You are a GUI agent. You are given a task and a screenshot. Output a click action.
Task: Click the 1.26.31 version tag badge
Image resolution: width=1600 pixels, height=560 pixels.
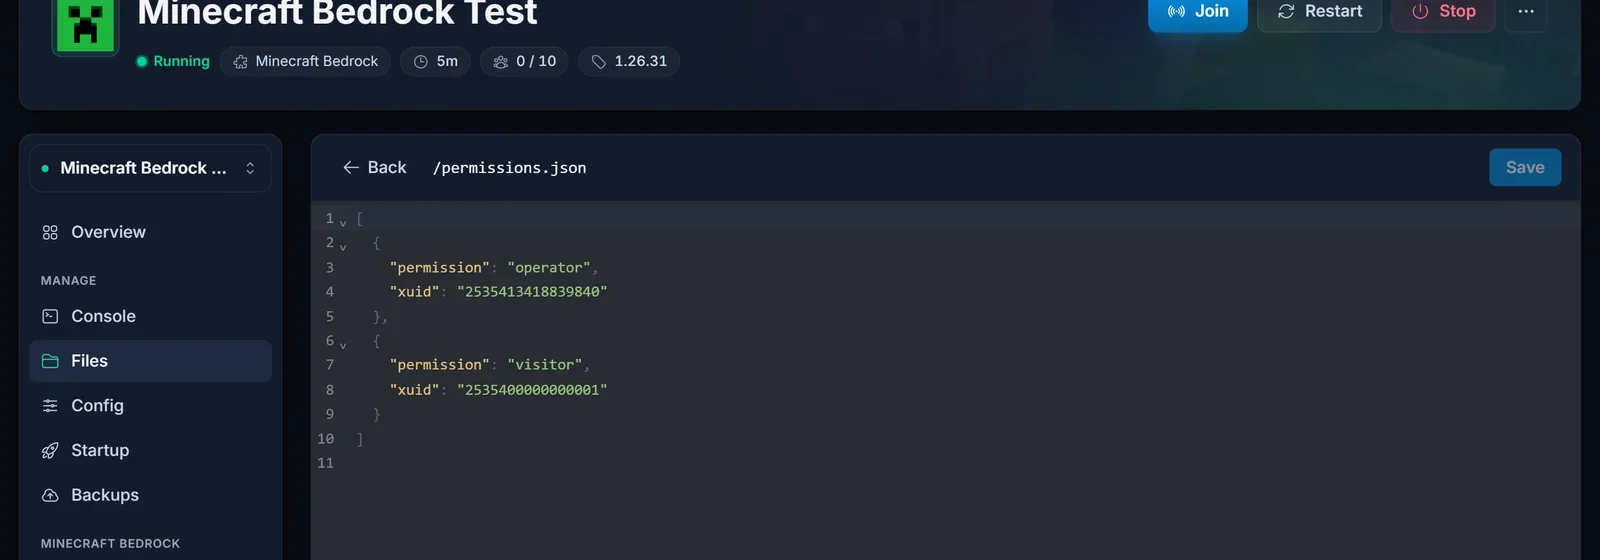tap(629, 61)
